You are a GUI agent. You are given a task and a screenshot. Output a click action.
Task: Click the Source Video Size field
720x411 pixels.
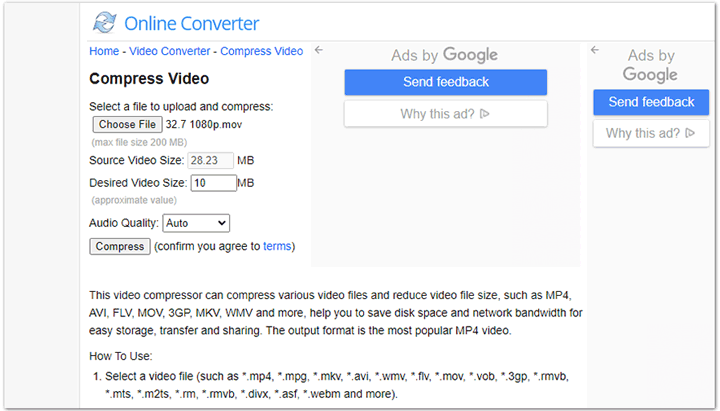[209, 160]
